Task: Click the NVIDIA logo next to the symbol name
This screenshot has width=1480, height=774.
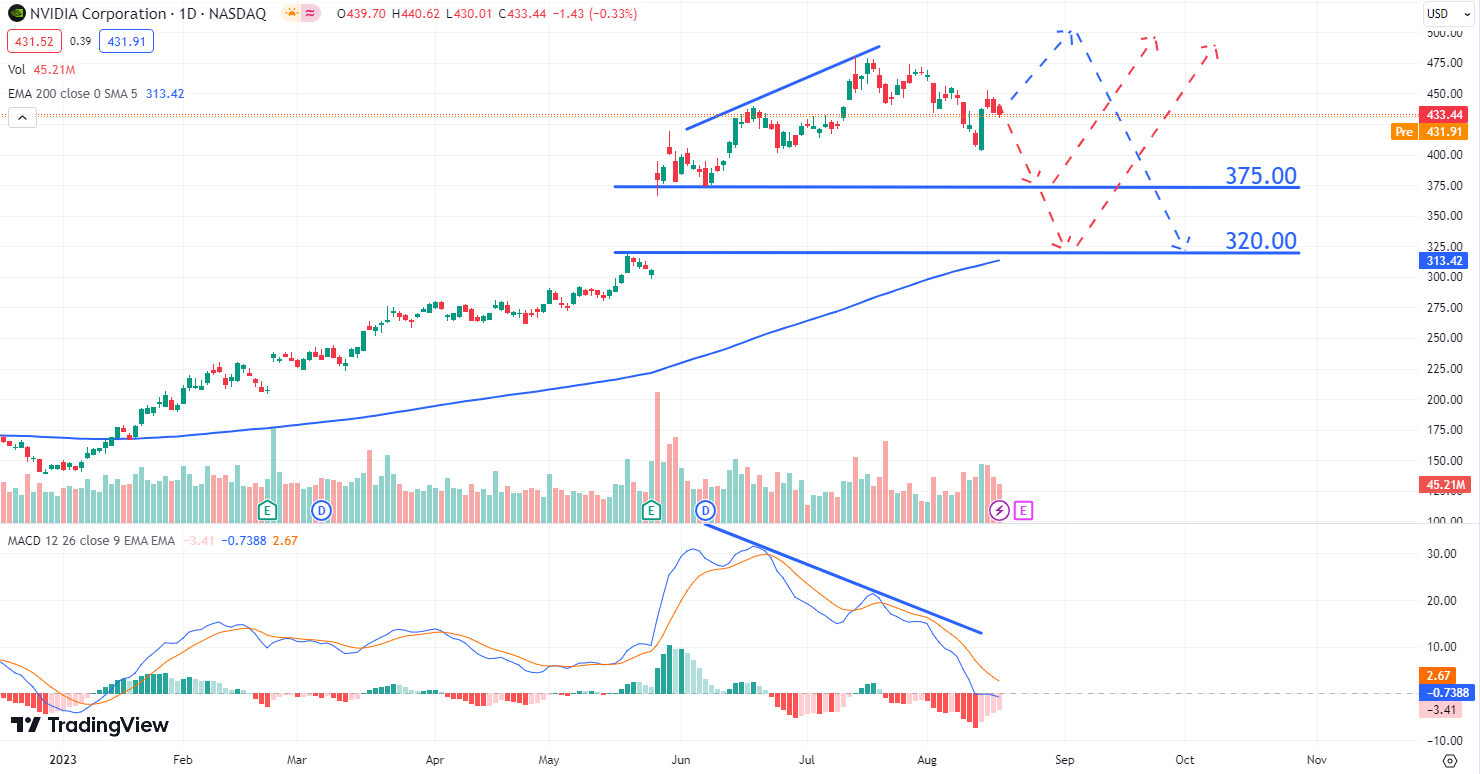Action: [16, 14]
